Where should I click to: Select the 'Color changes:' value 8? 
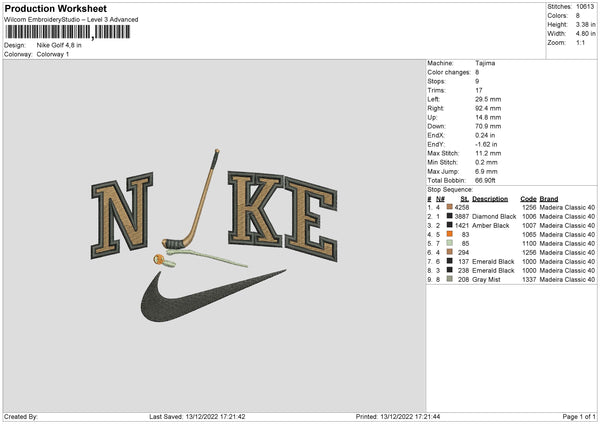477,72
